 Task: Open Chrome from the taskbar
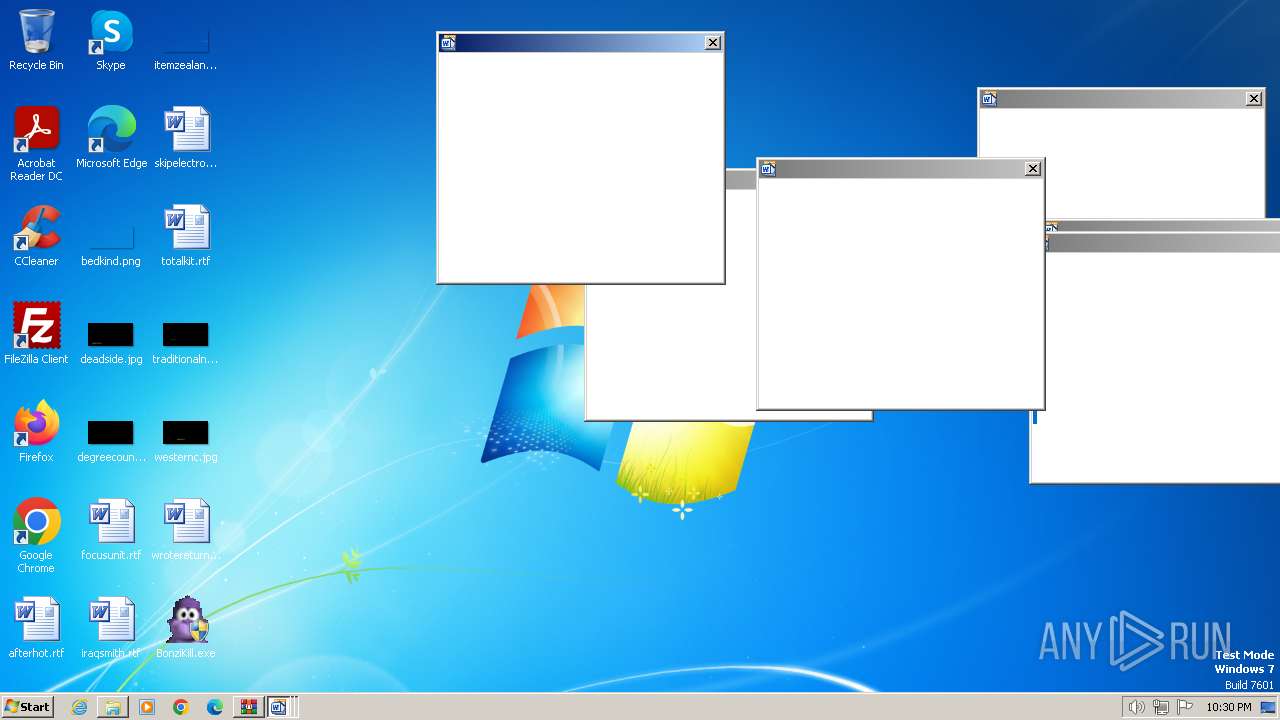pyautogui.click(x=181, y=707)
